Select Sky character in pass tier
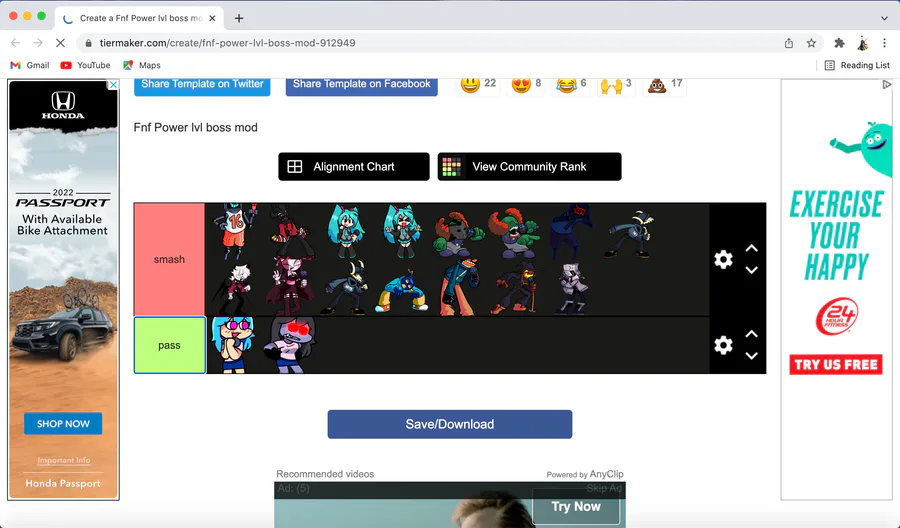The width and height of the screenshot is (900, 528). [x=233, y=345]
